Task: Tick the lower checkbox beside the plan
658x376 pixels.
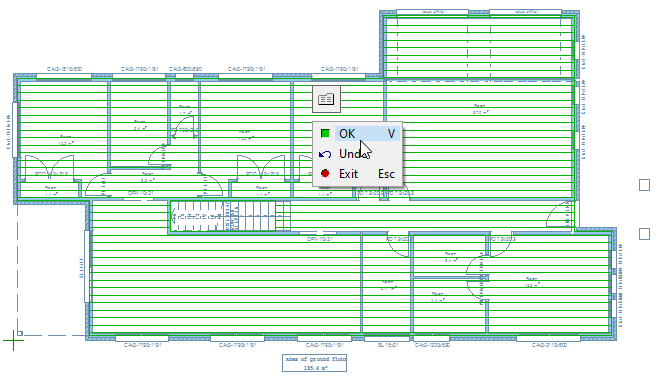Action: click(x=644, y=234)
